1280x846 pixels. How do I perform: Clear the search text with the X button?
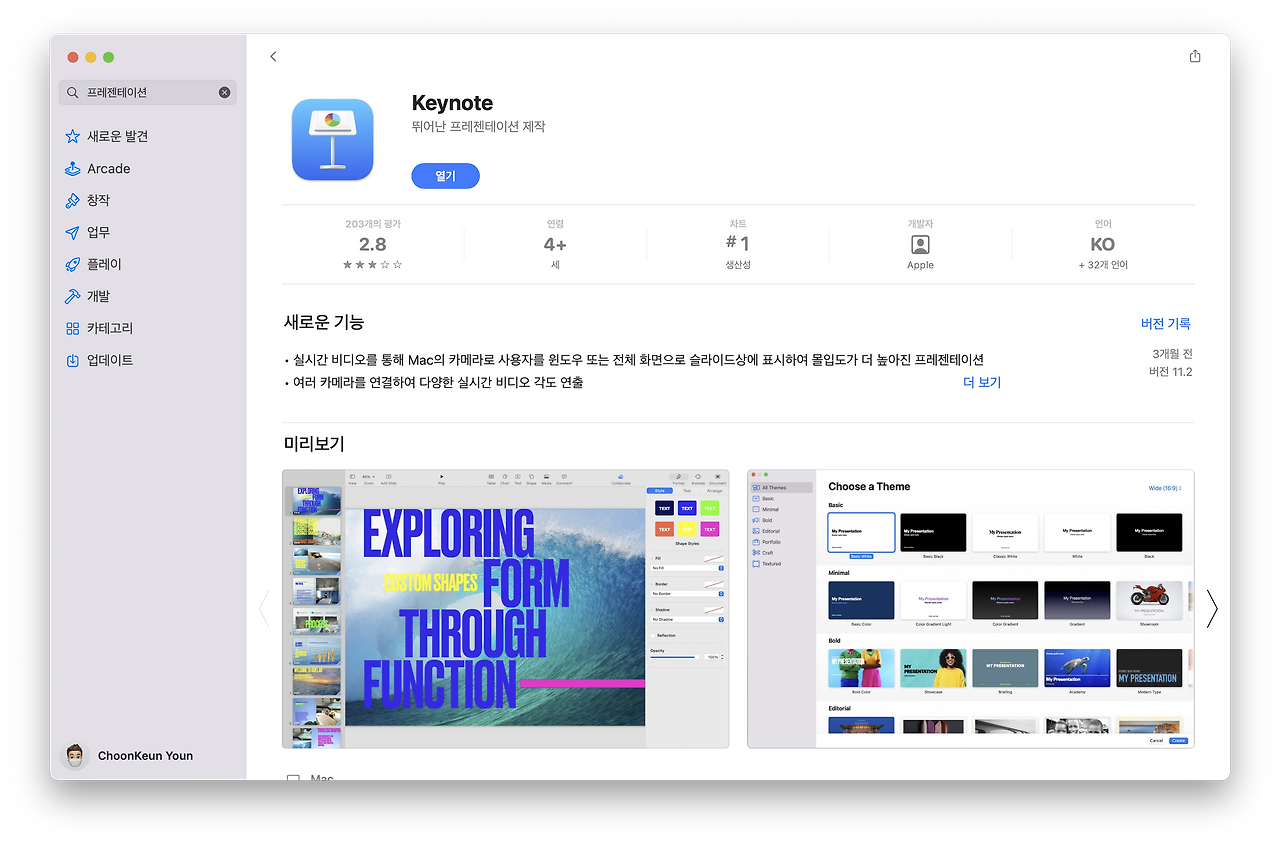225,93
